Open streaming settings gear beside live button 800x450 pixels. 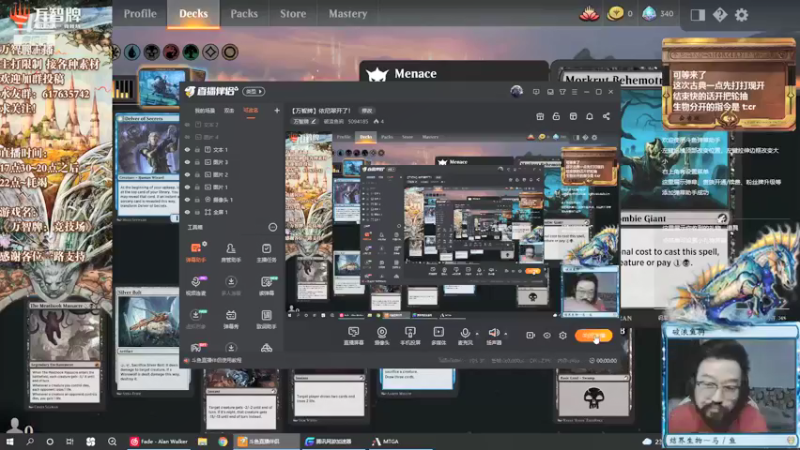563,335
